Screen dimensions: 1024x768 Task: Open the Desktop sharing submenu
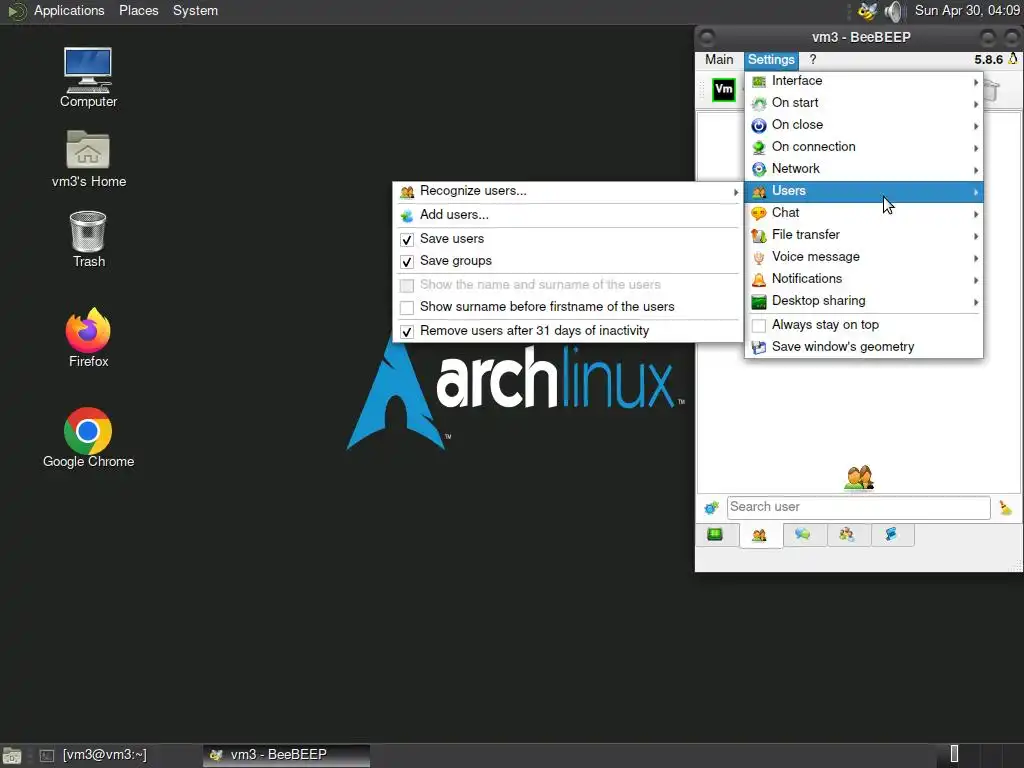click(863, 301)
